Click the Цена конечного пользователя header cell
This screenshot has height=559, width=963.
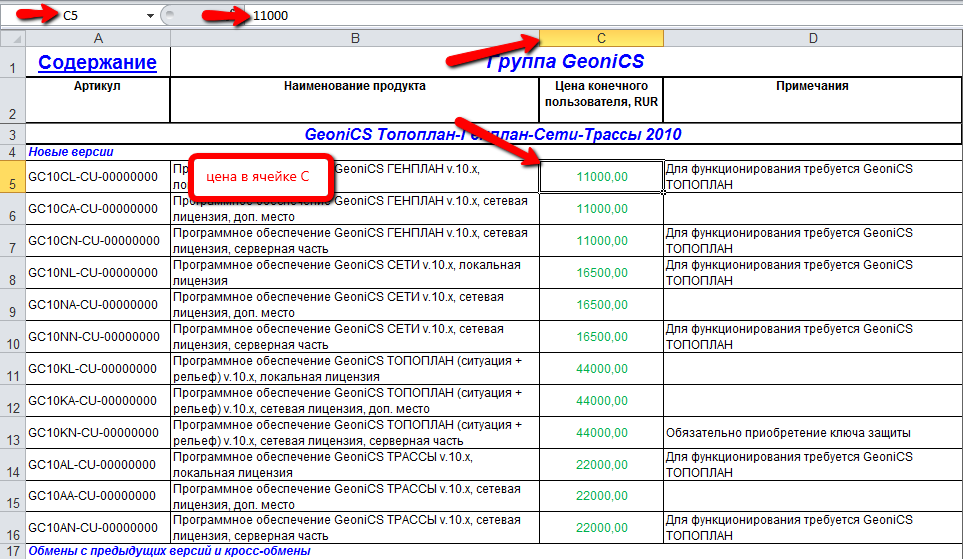tap(601, 100)
